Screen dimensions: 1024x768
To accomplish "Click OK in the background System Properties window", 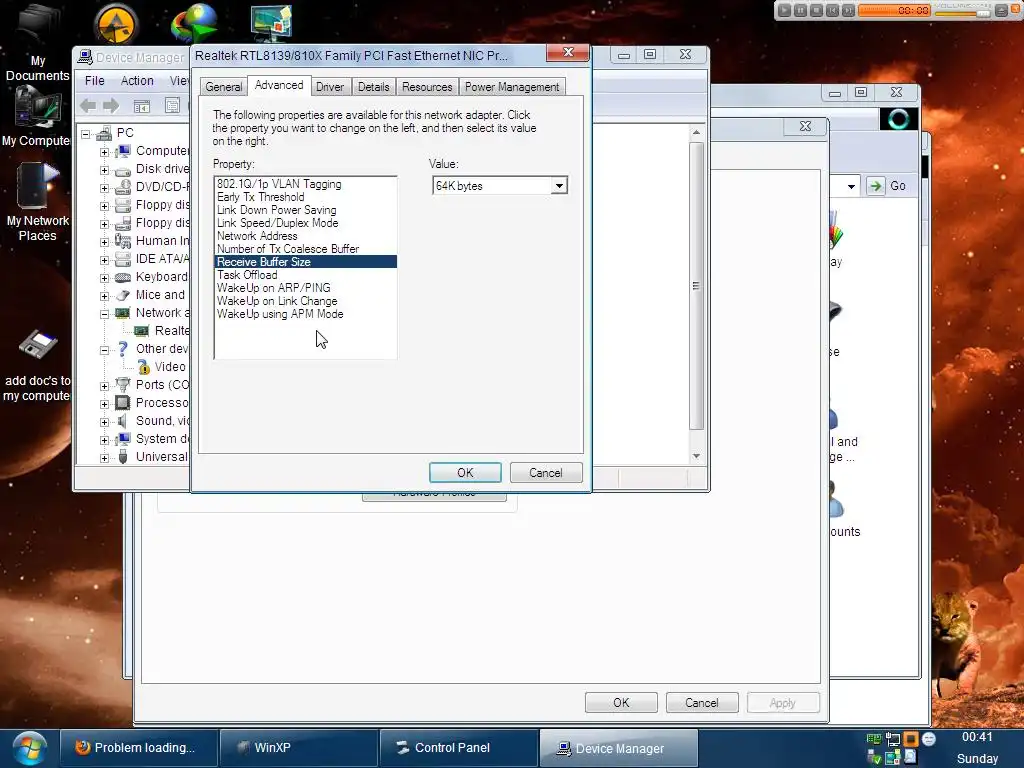I will 621,703.
